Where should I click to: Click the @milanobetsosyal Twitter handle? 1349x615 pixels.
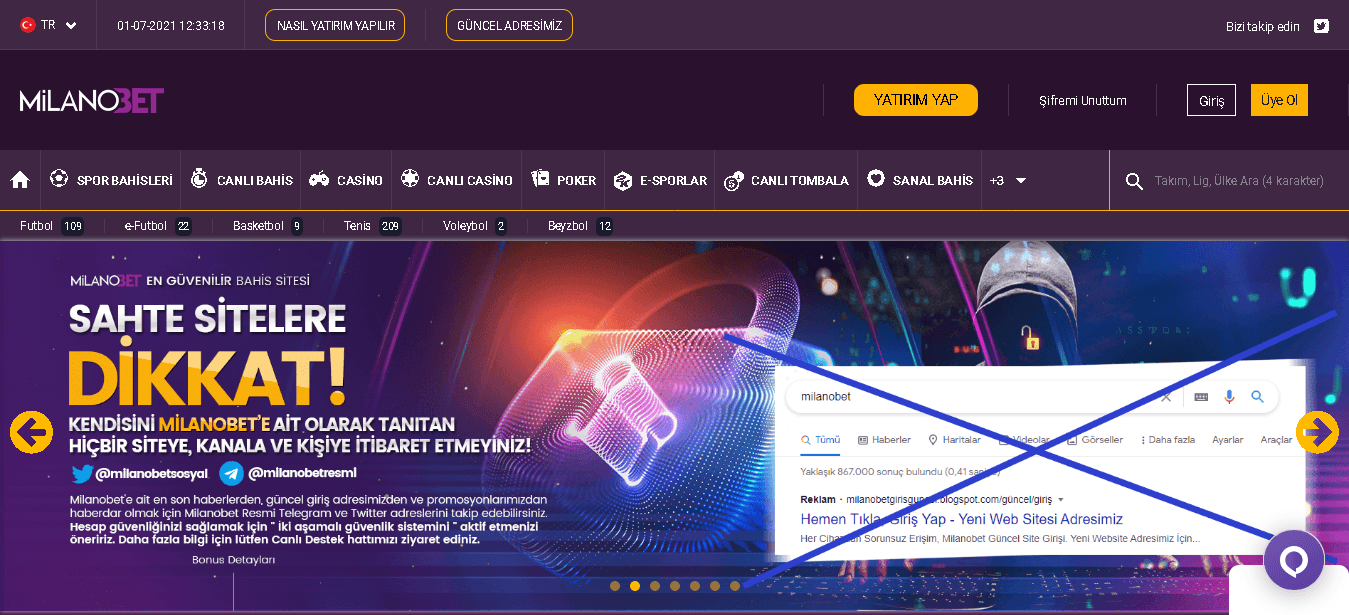(140, 473)
